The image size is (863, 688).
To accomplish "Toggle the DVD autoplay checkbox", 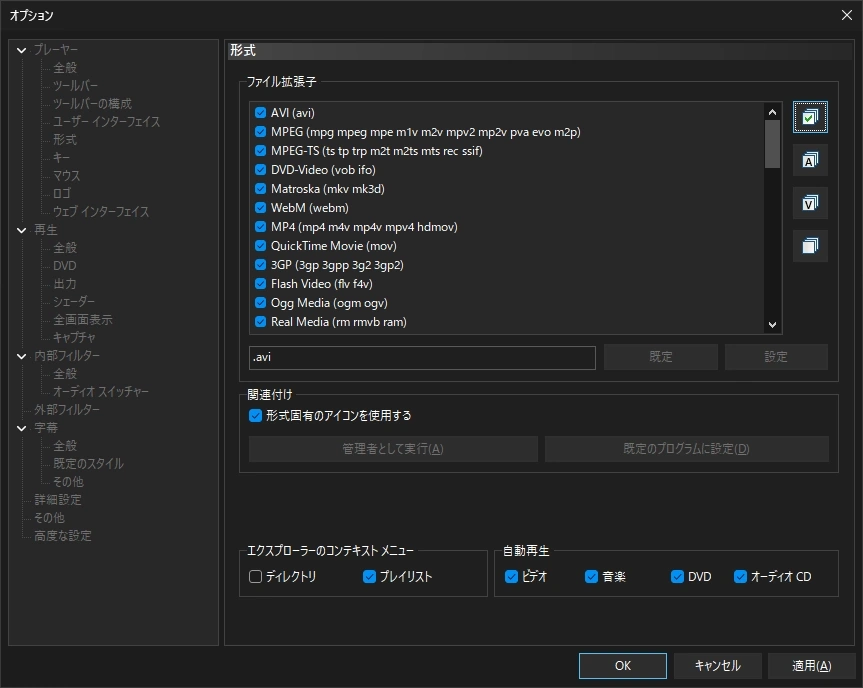I will [677, 576].
